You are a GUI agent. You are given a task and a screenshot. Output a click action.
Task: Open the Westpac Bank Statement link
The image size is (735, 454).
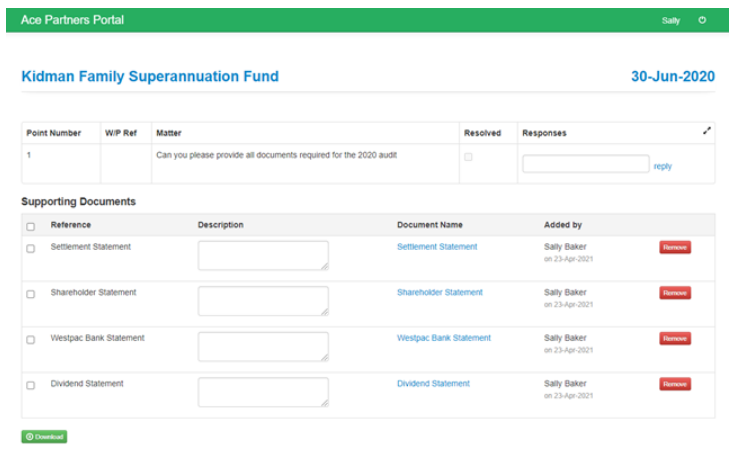[444, 338]
